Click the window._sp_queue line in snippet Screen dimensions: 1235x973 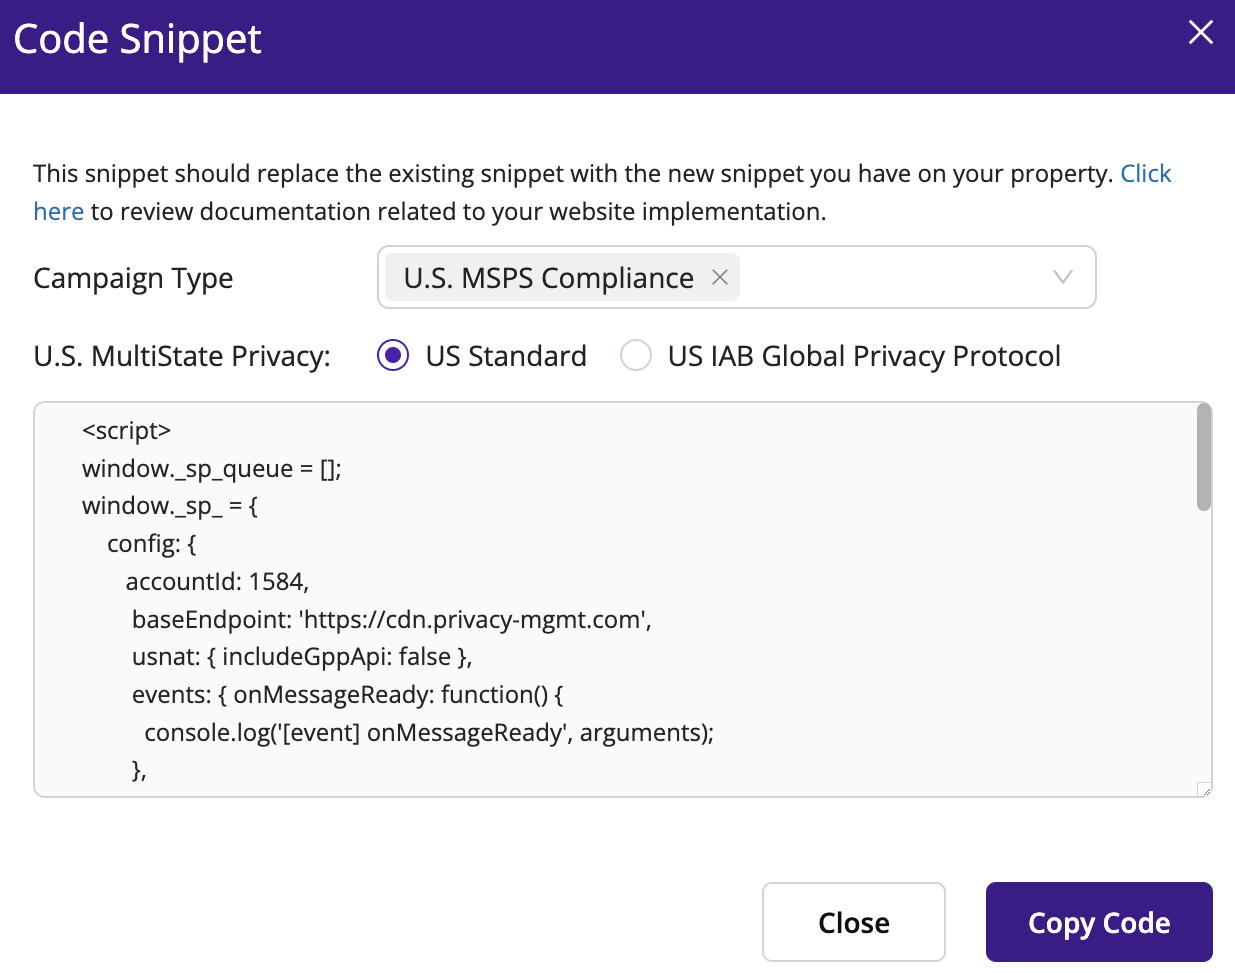[x=212, y=468]
